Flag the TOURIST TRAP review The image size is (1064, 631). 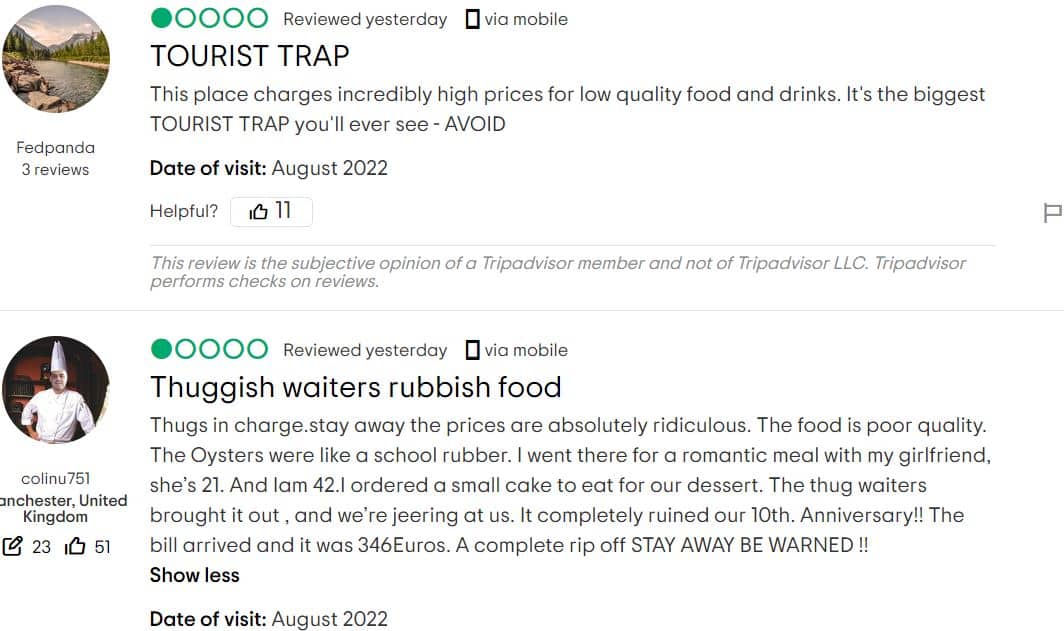click(1052, 213)
